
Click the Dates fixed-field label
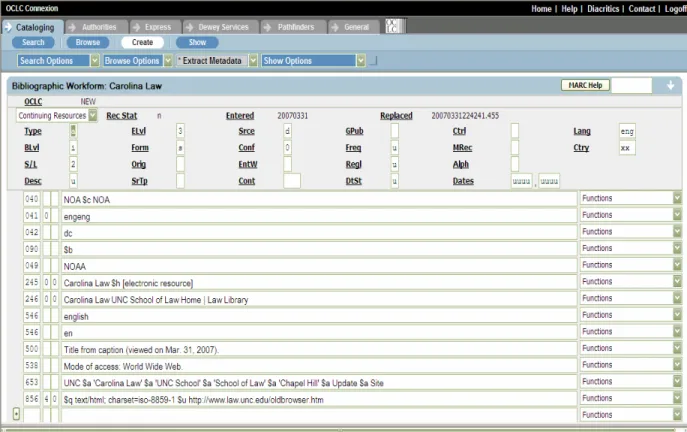coord(463,181)
